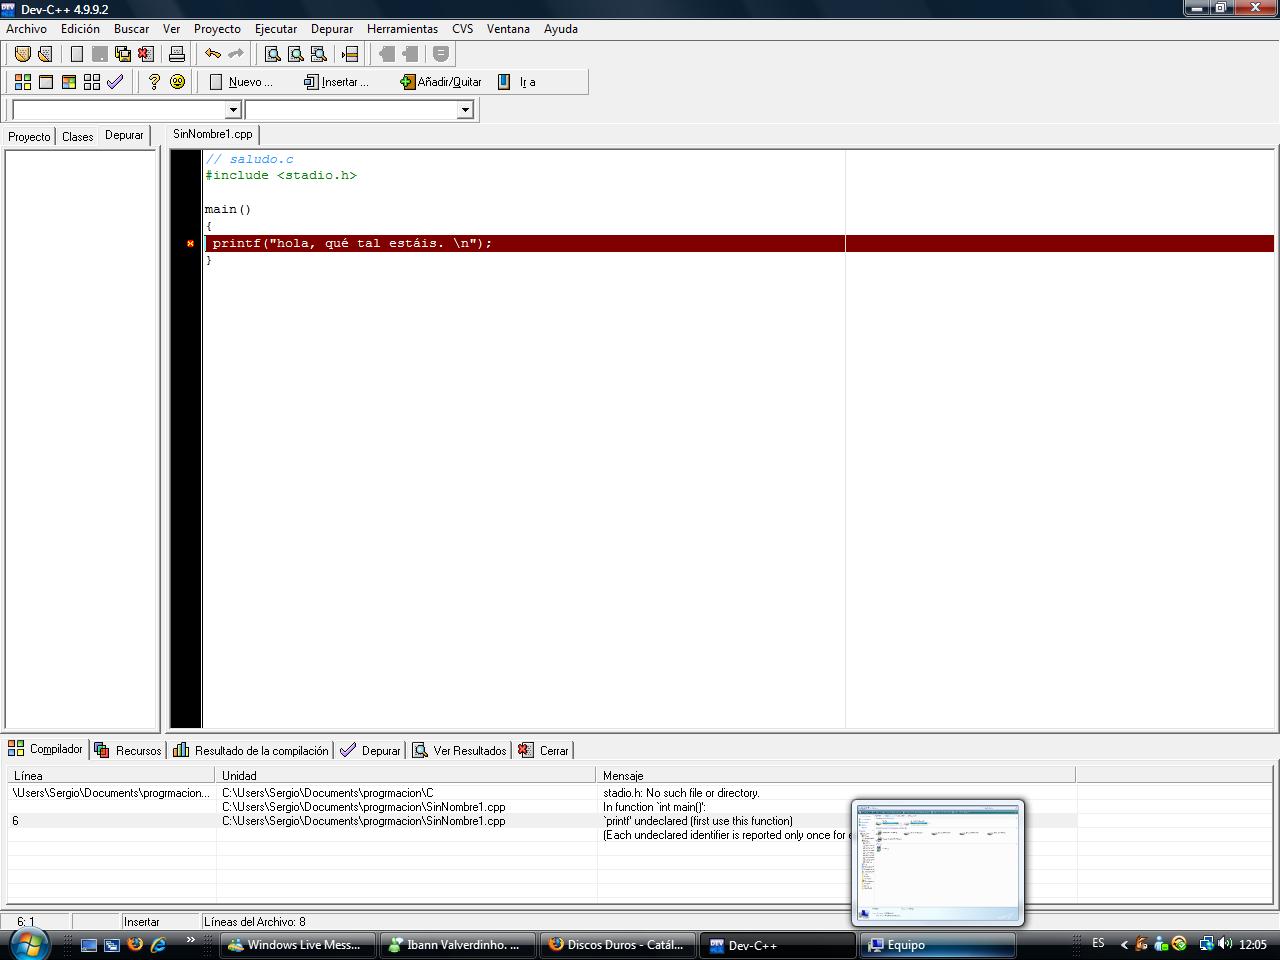
Task: Click the Print toolbar icon
Action: 177,54
